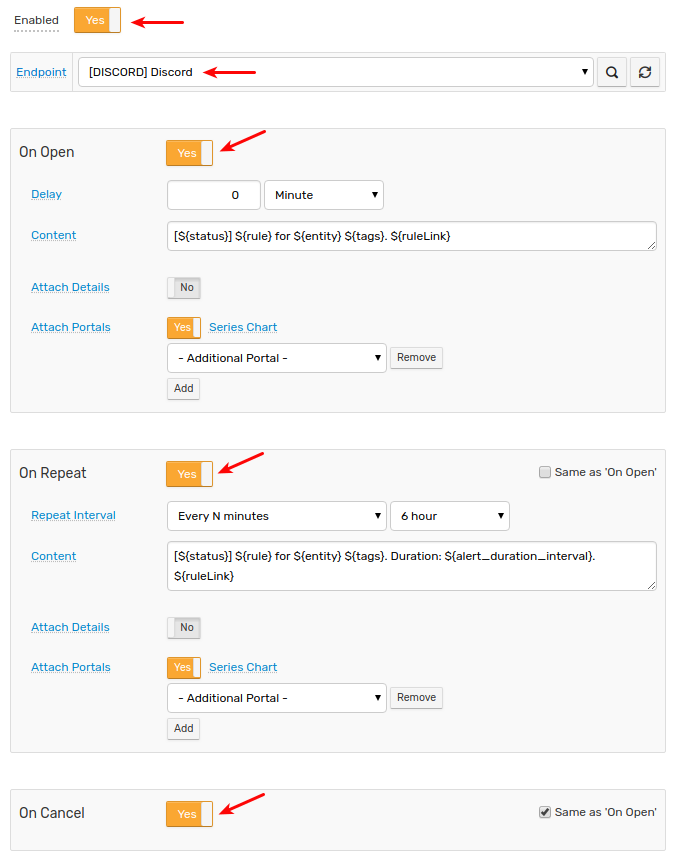Click the Delay value input field
Image resolution: width=678 pixels, height=865 pixels.
coord(214,195)
